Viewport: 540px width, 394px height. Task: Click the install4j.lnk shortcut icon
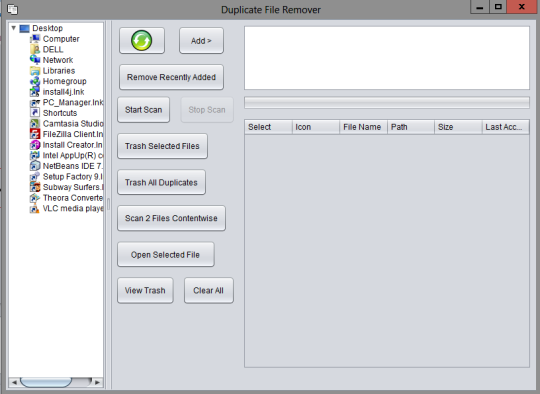pyautogui.click(x=35, y=92)
